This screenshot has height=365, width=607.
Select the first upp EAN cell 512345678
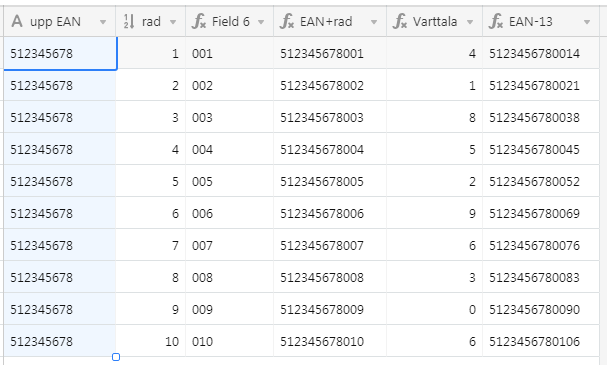click(x=60, y=53)
